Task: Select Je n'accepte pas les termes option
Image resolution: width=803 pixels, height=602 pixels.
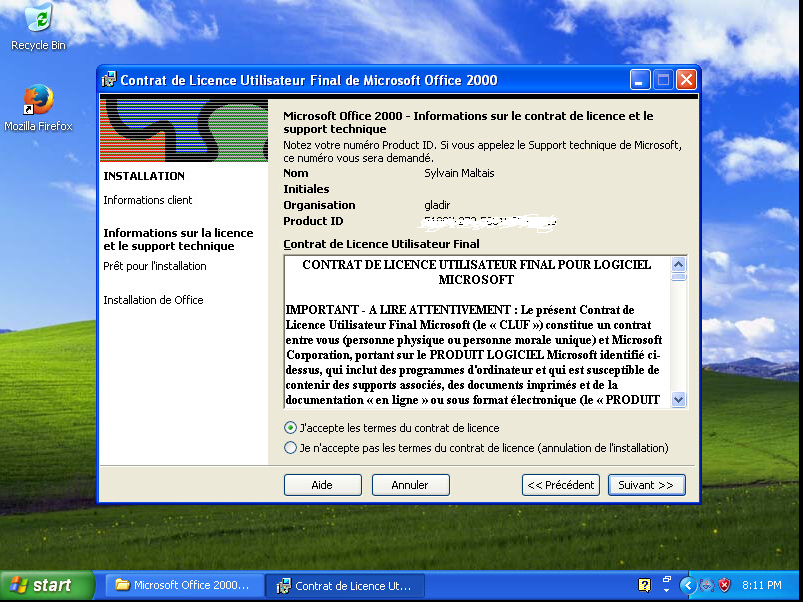Action: pyautogui.click(x=290, y=448)
